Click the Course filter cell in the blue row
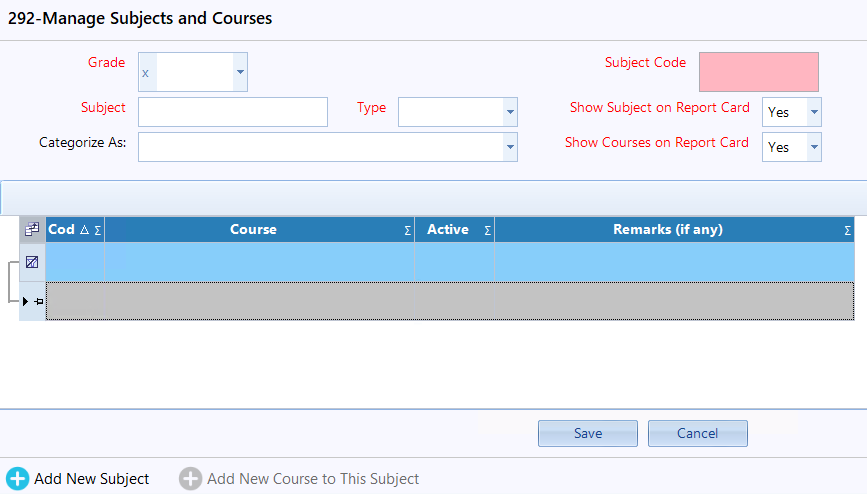Image resolution: width=867 pixels, height=495 pixels. [259, 262]
